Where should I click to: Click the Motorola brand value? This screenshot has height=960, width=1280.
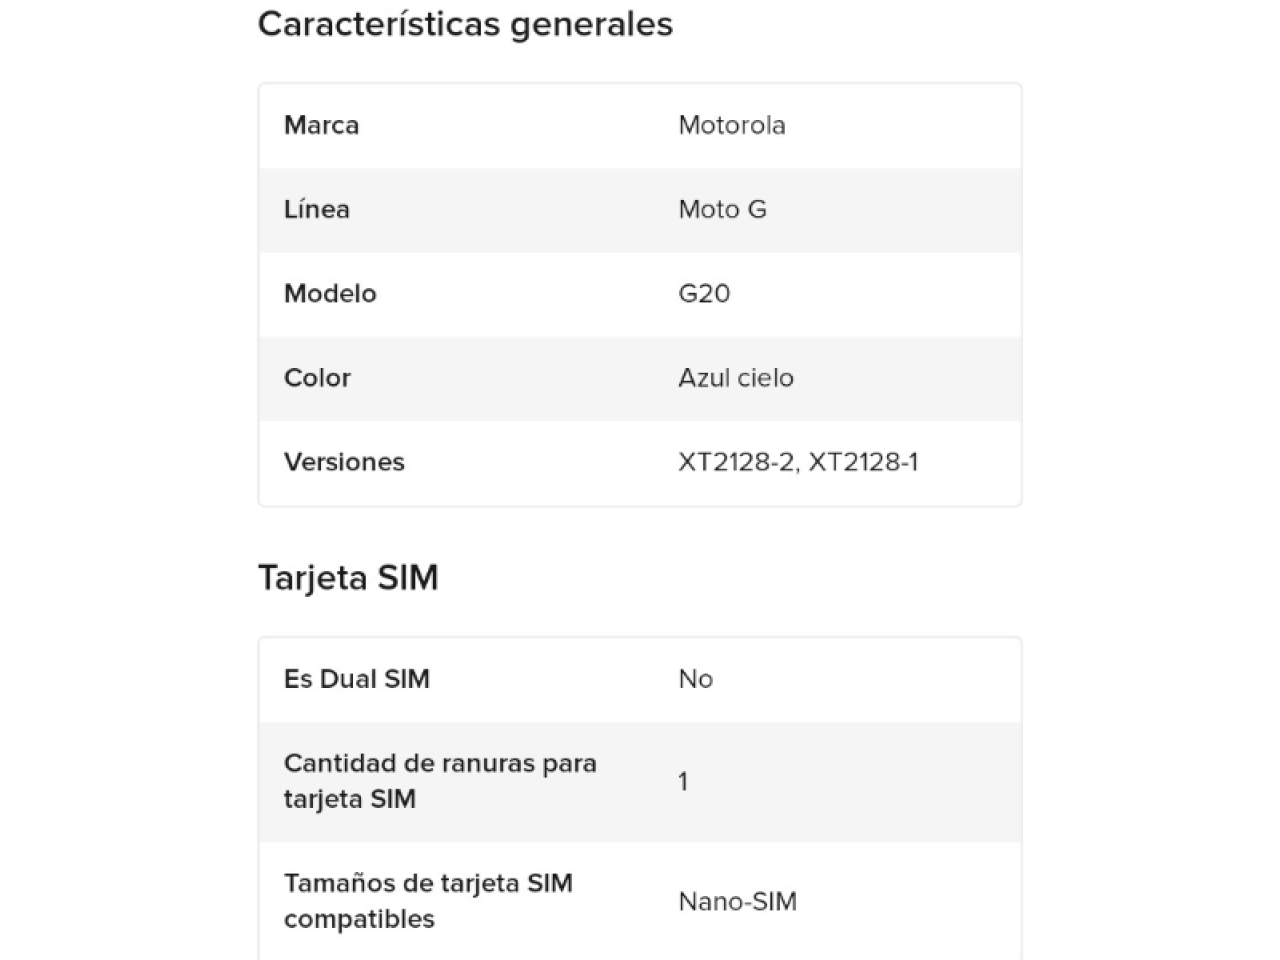click(731, 125)
